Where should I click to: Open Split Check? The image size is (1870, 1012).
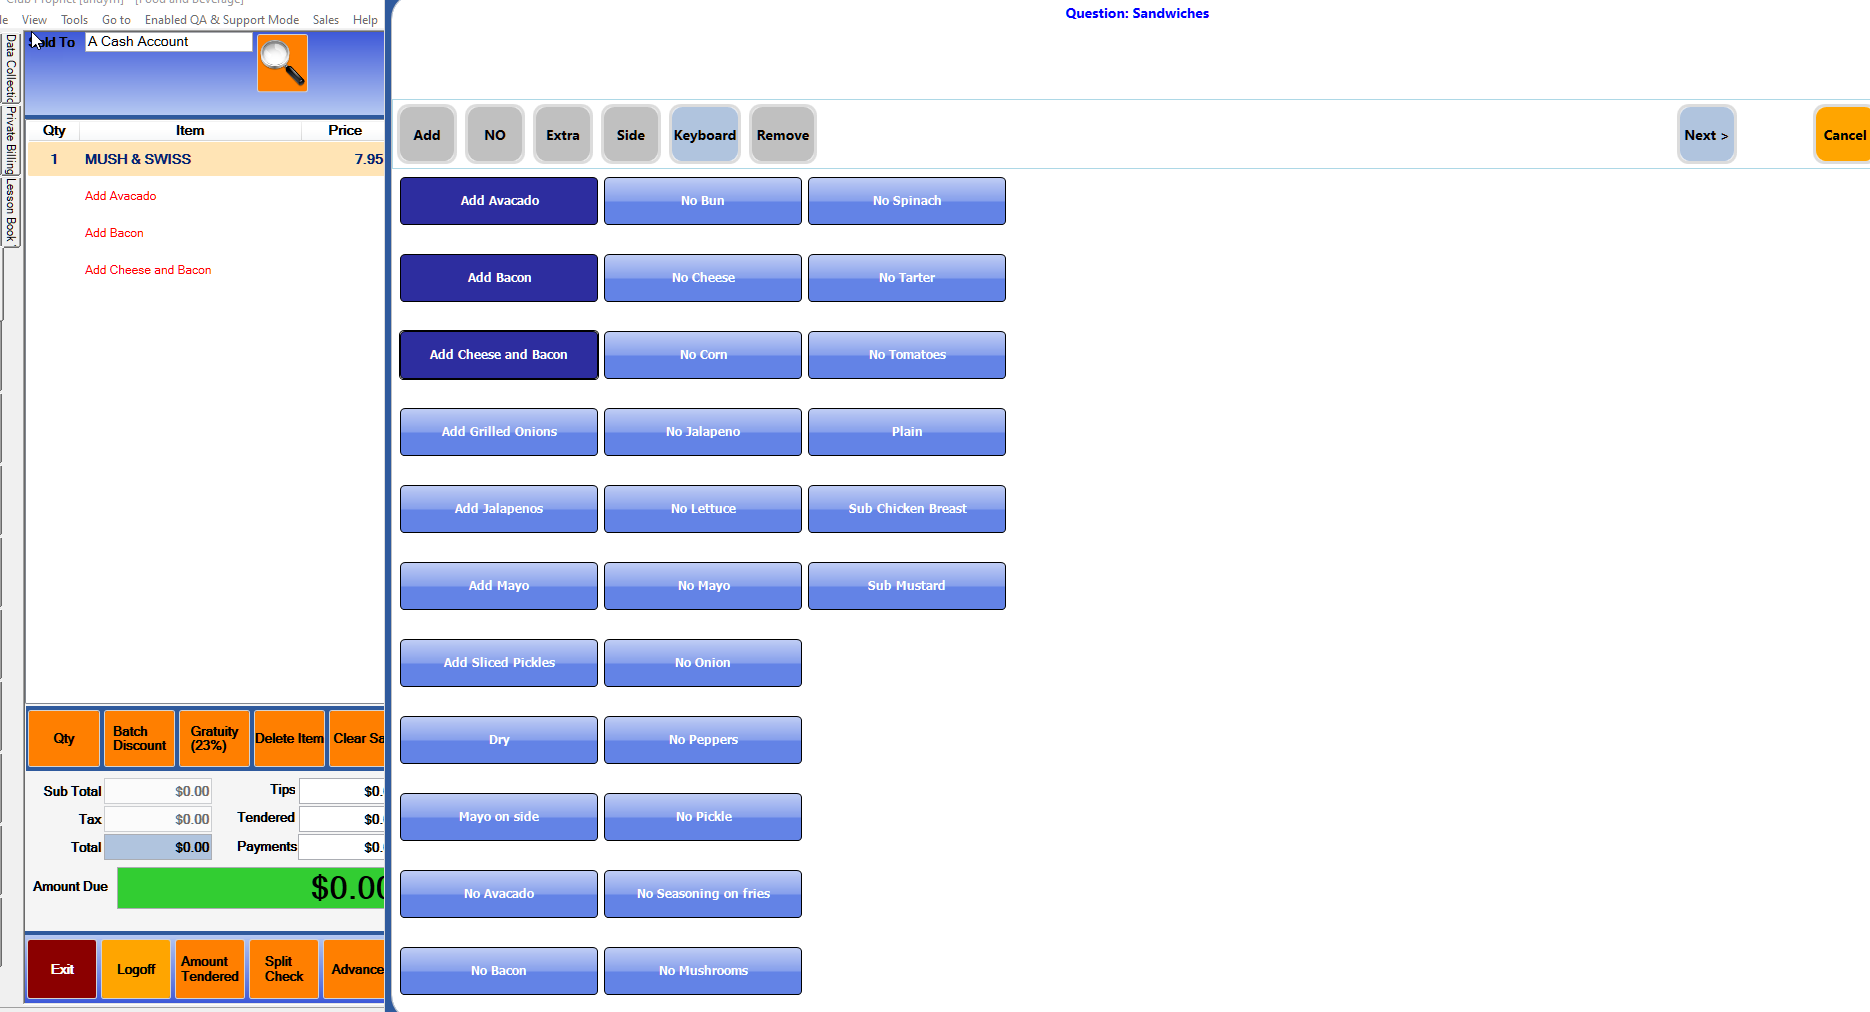point(284,969)
